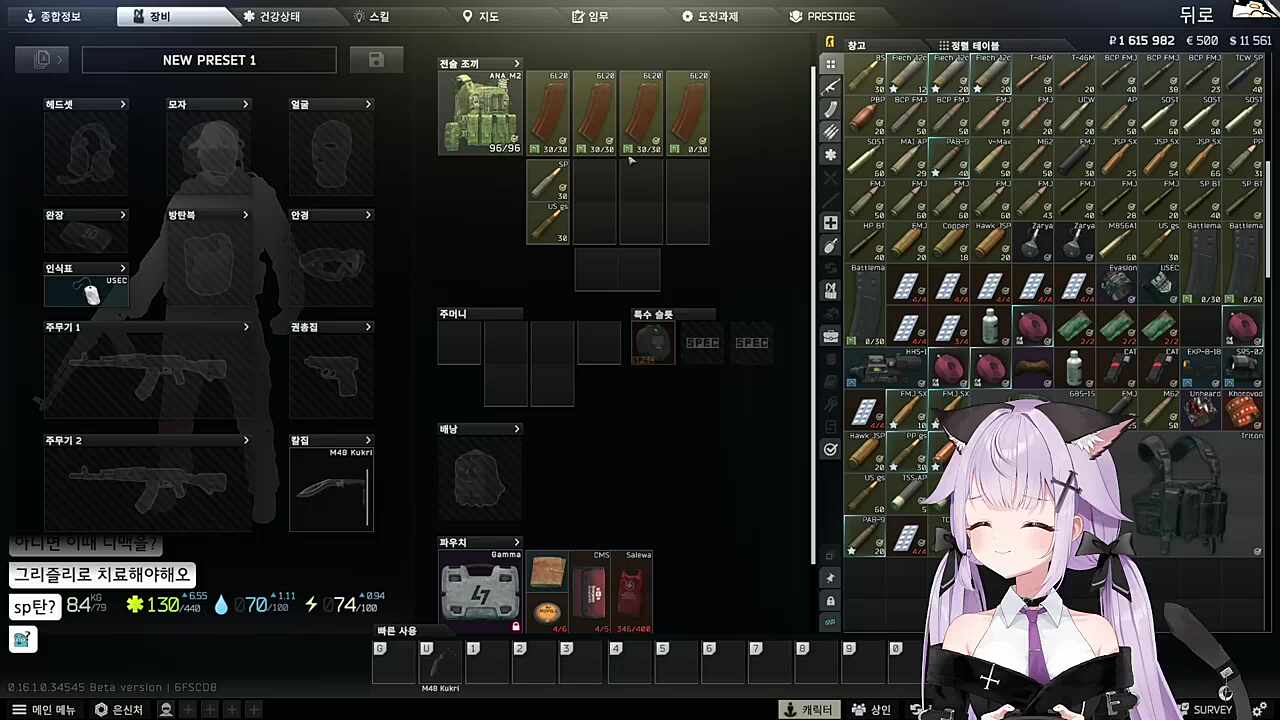Toggle the stash lock icon
This screenshot has height=720, width=1280.
(x=830, y=601)
